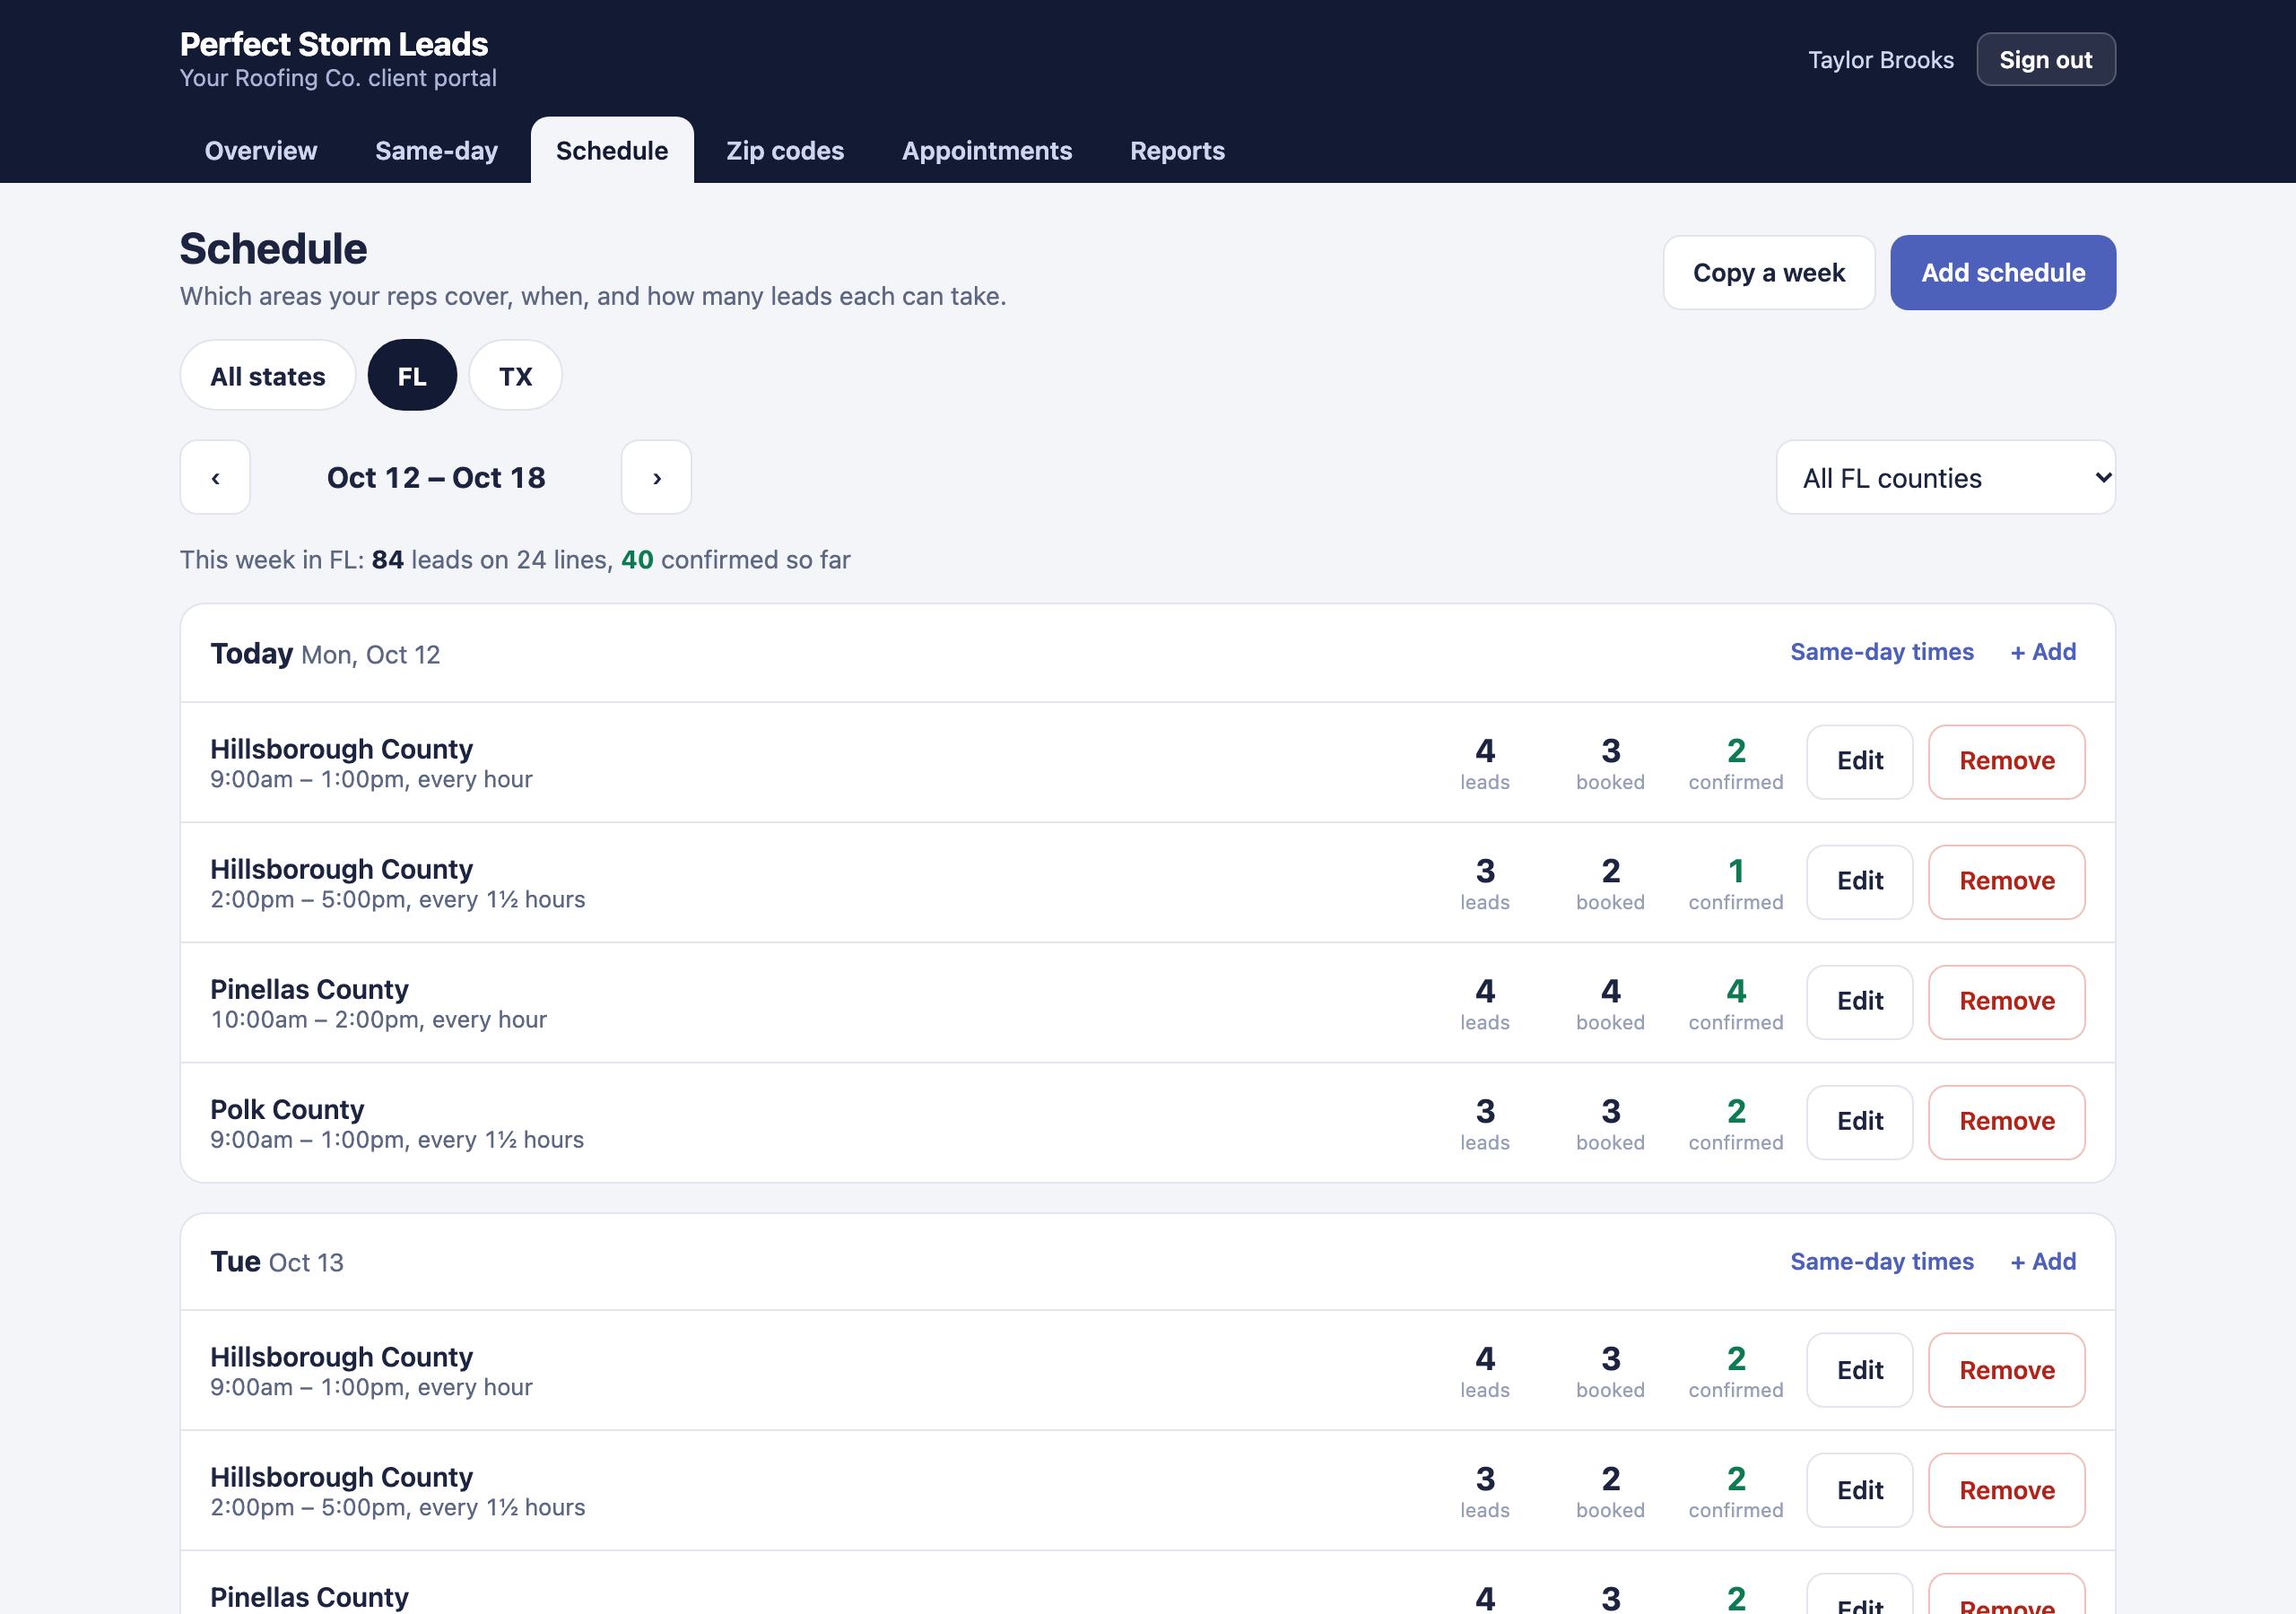Select the FL state filter
Screen dimensions: 2296x1614
412,376
